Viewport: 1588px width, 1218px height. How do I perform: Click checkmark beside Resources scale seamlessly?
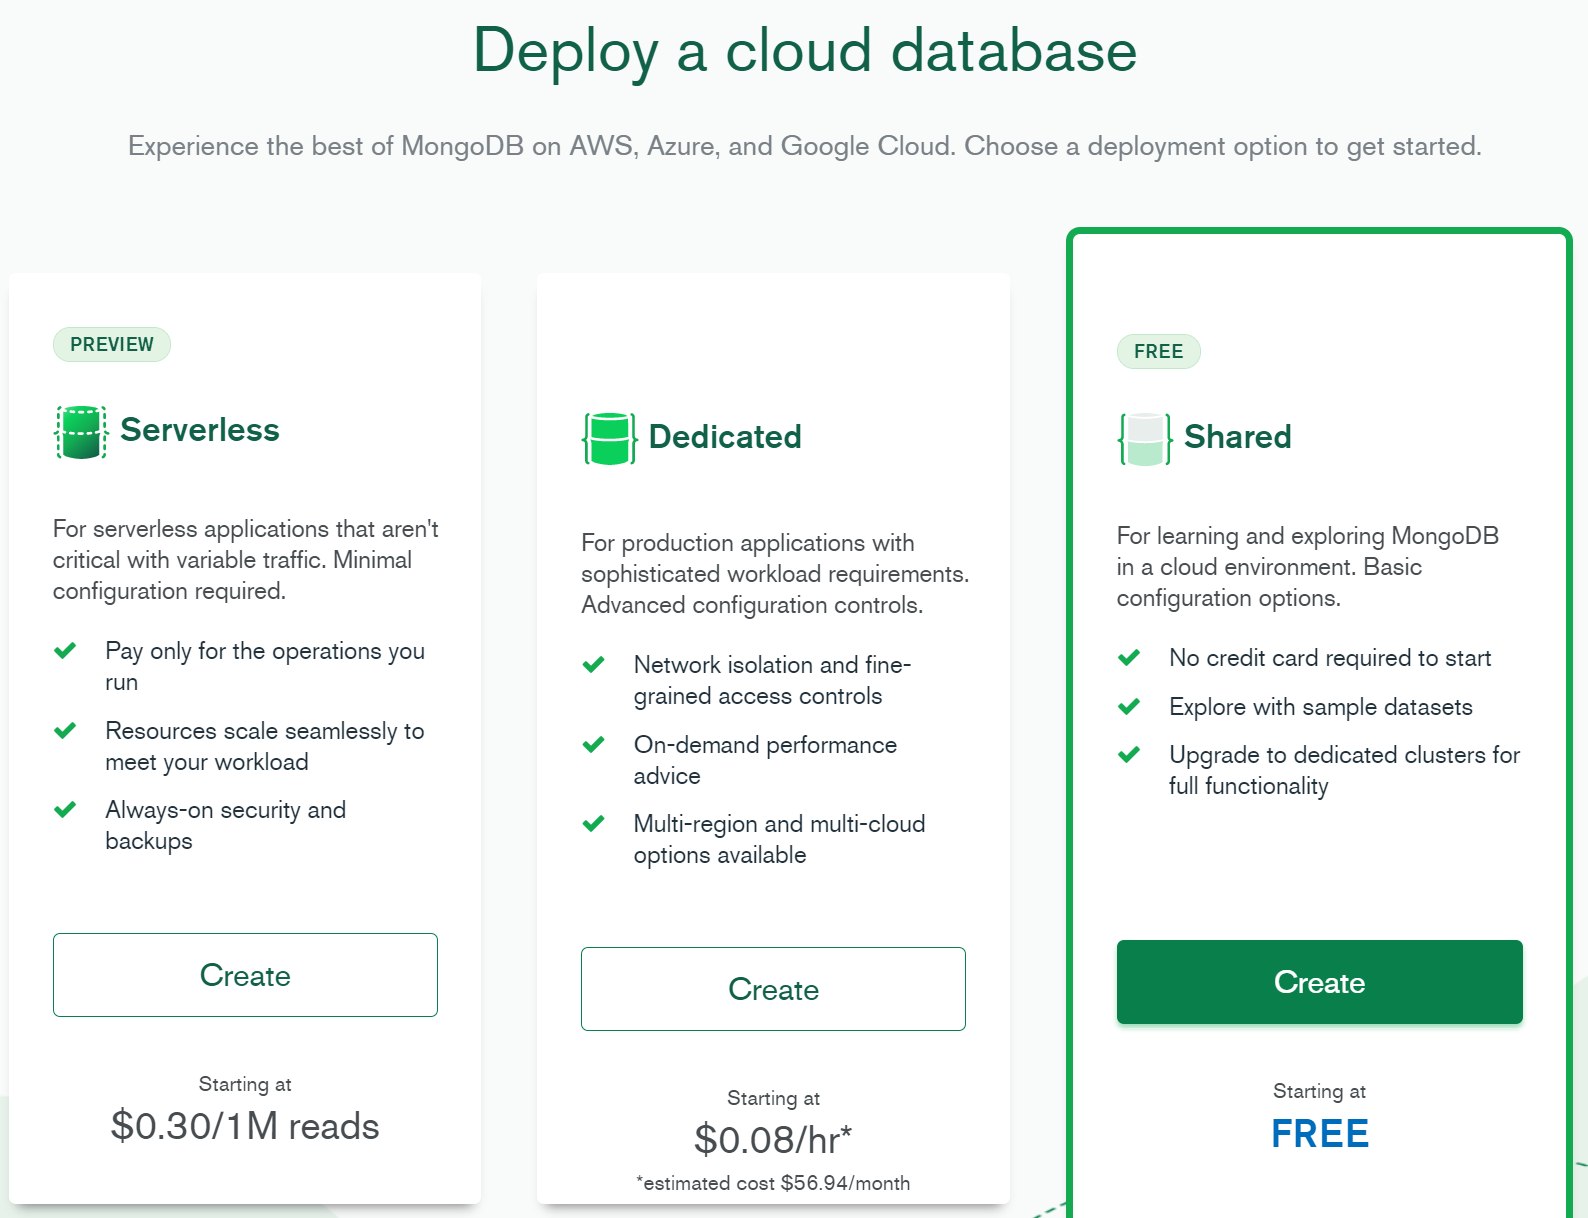click(x=65, y=731)
